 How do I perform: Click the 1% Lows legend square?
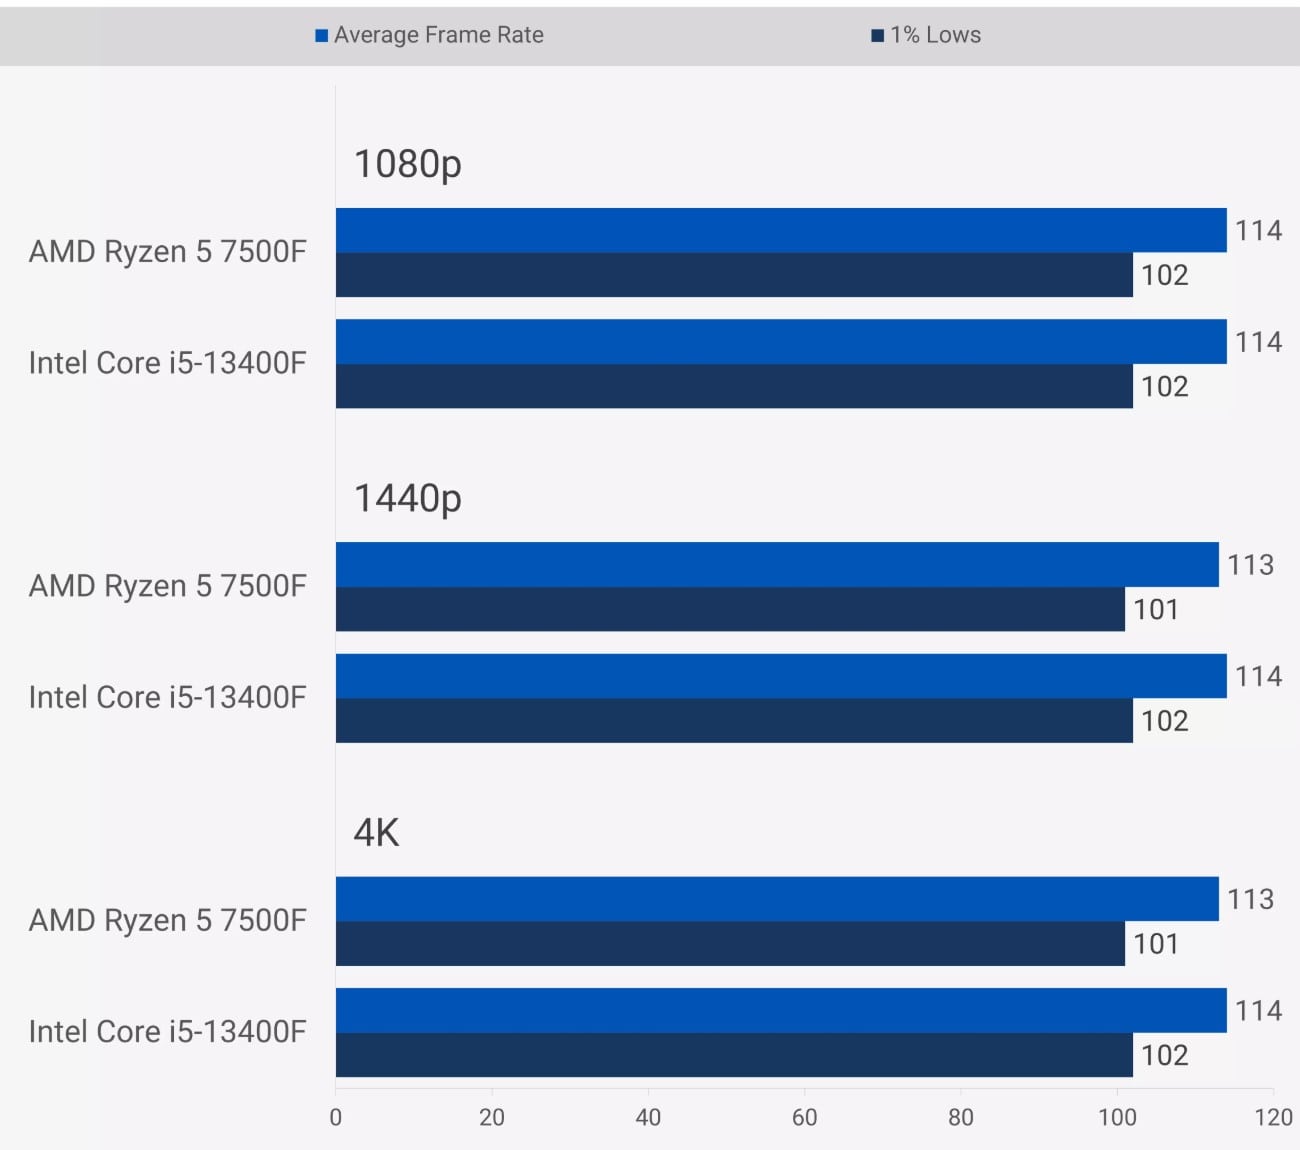[878, 34]
